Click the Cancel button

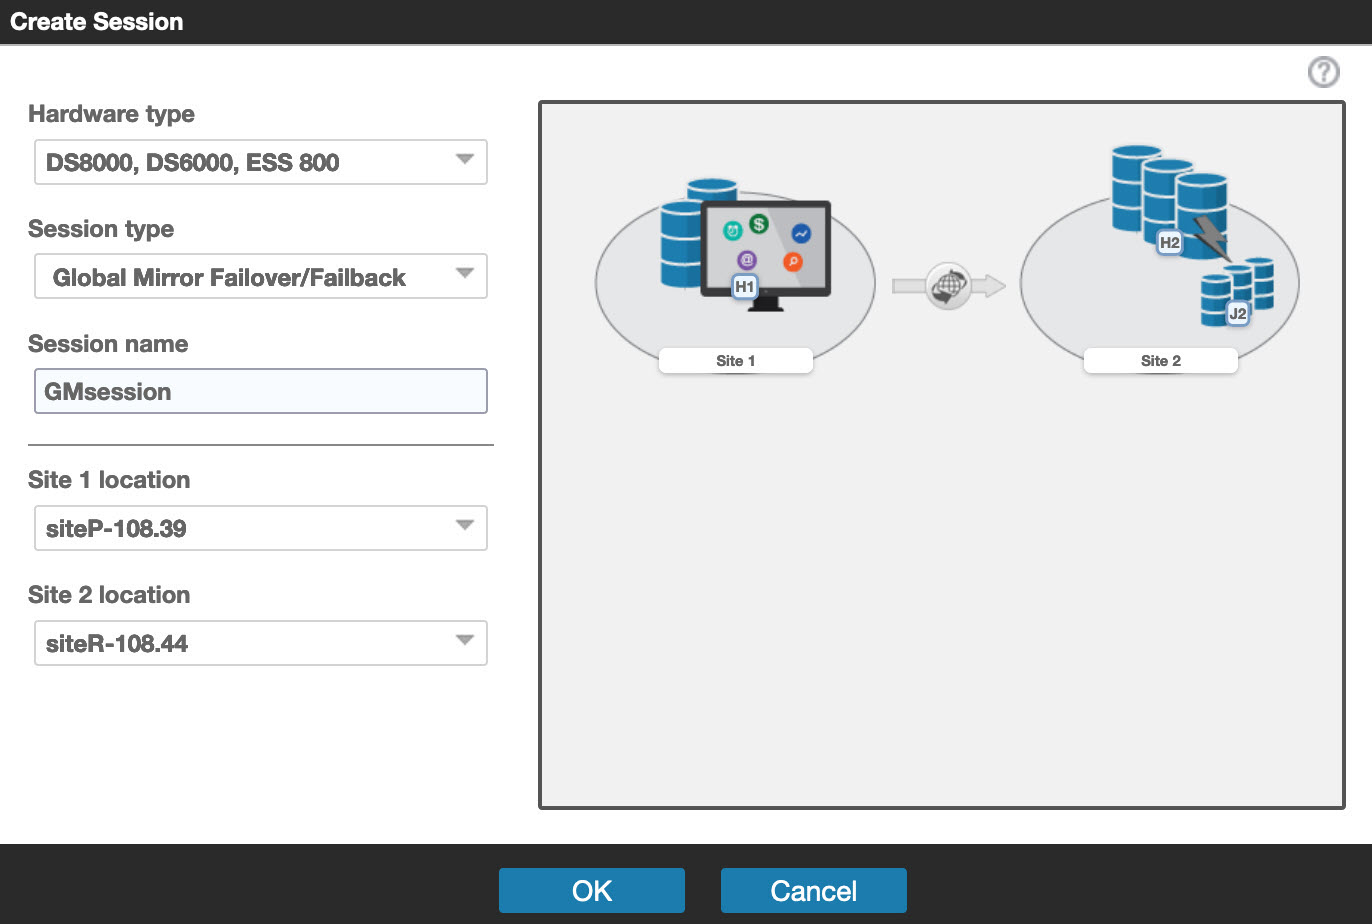coord(813,889)
